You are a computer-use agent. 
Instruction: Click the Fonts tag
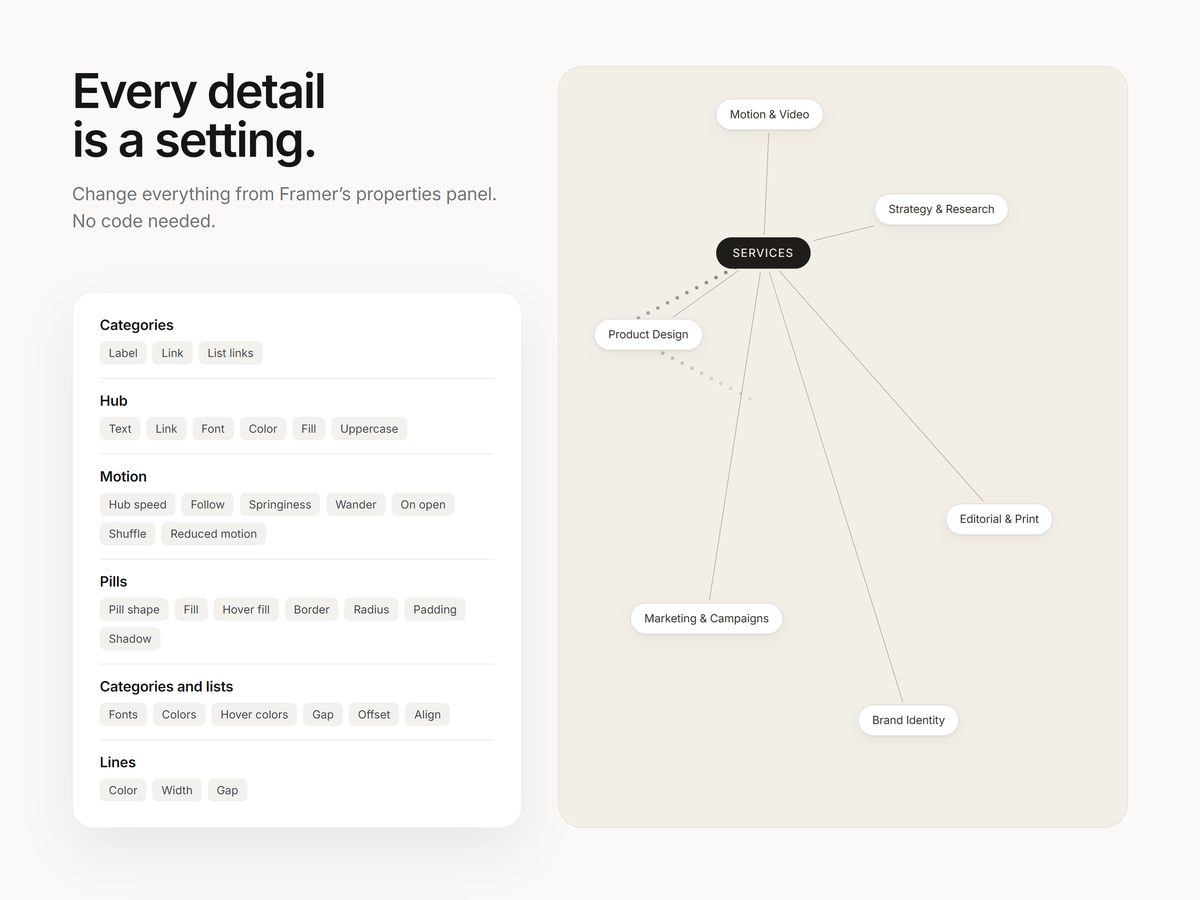123,715
